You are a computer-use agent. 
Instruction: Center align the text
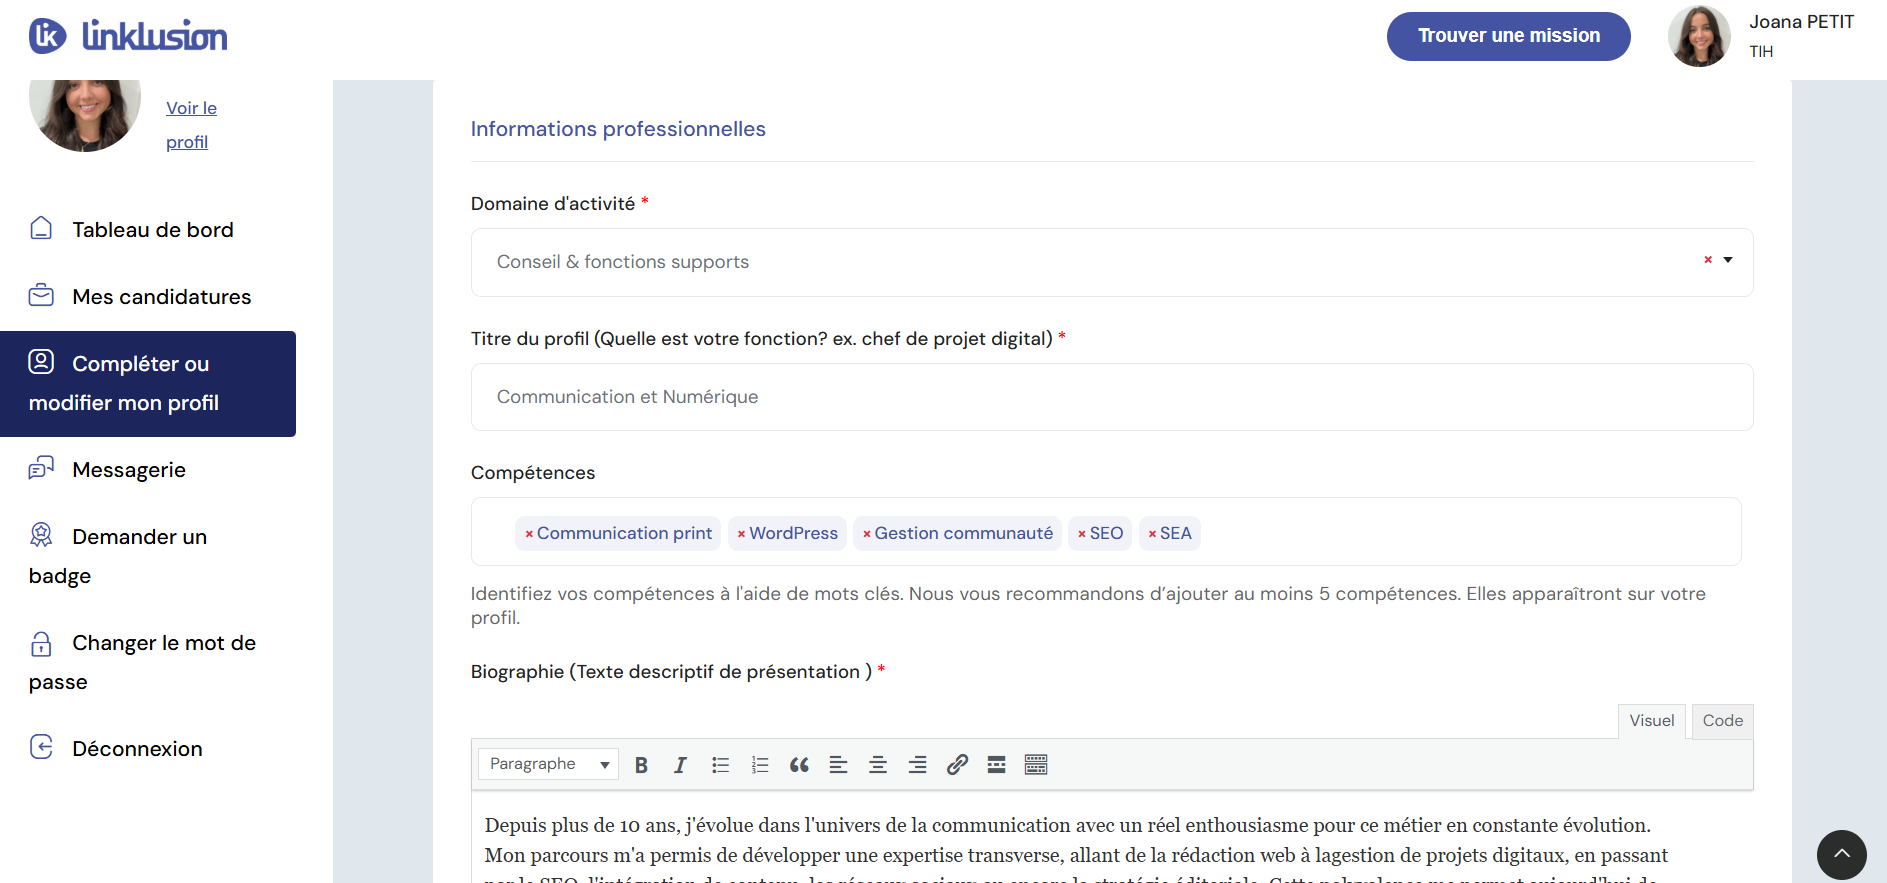click(x=878, y=765)
